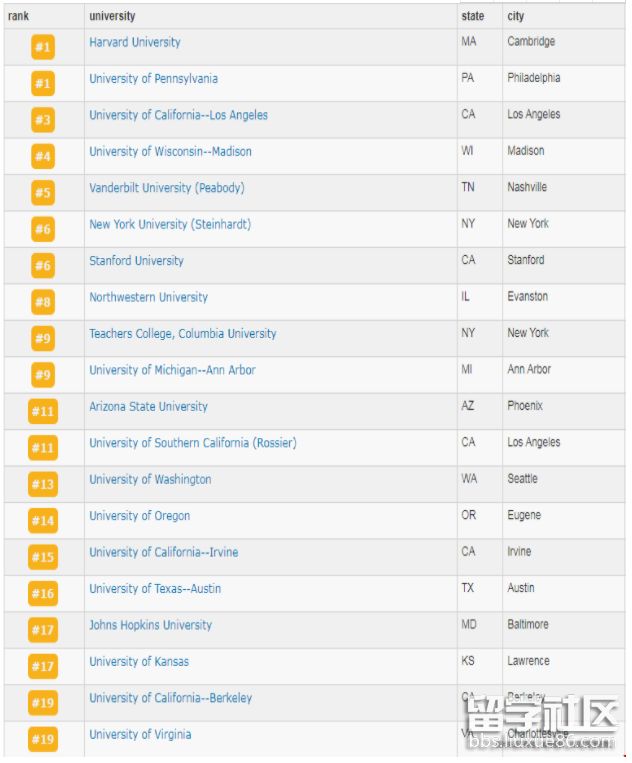Open the Johns Hopkins University link
Image resolution: width=632 pixels, height=763 pixels.
tap(150, 625)
